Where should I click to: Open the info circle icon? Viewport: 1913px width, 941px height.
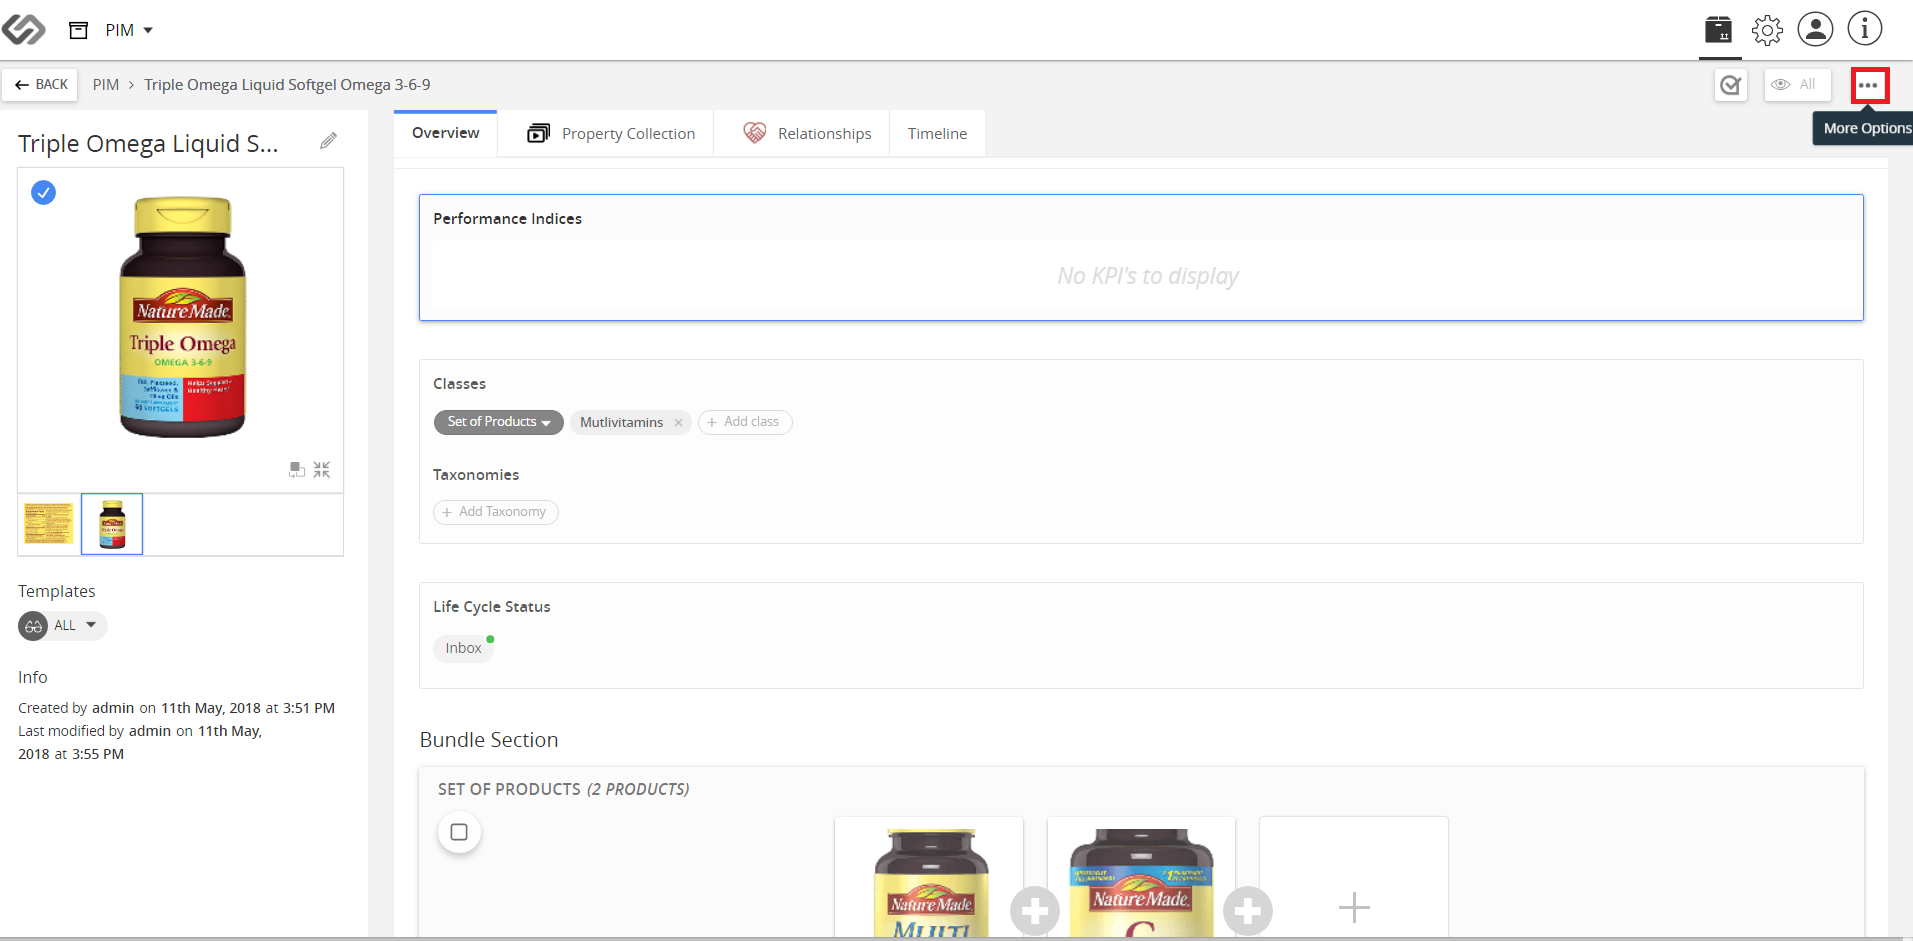tap(1864, 29)
